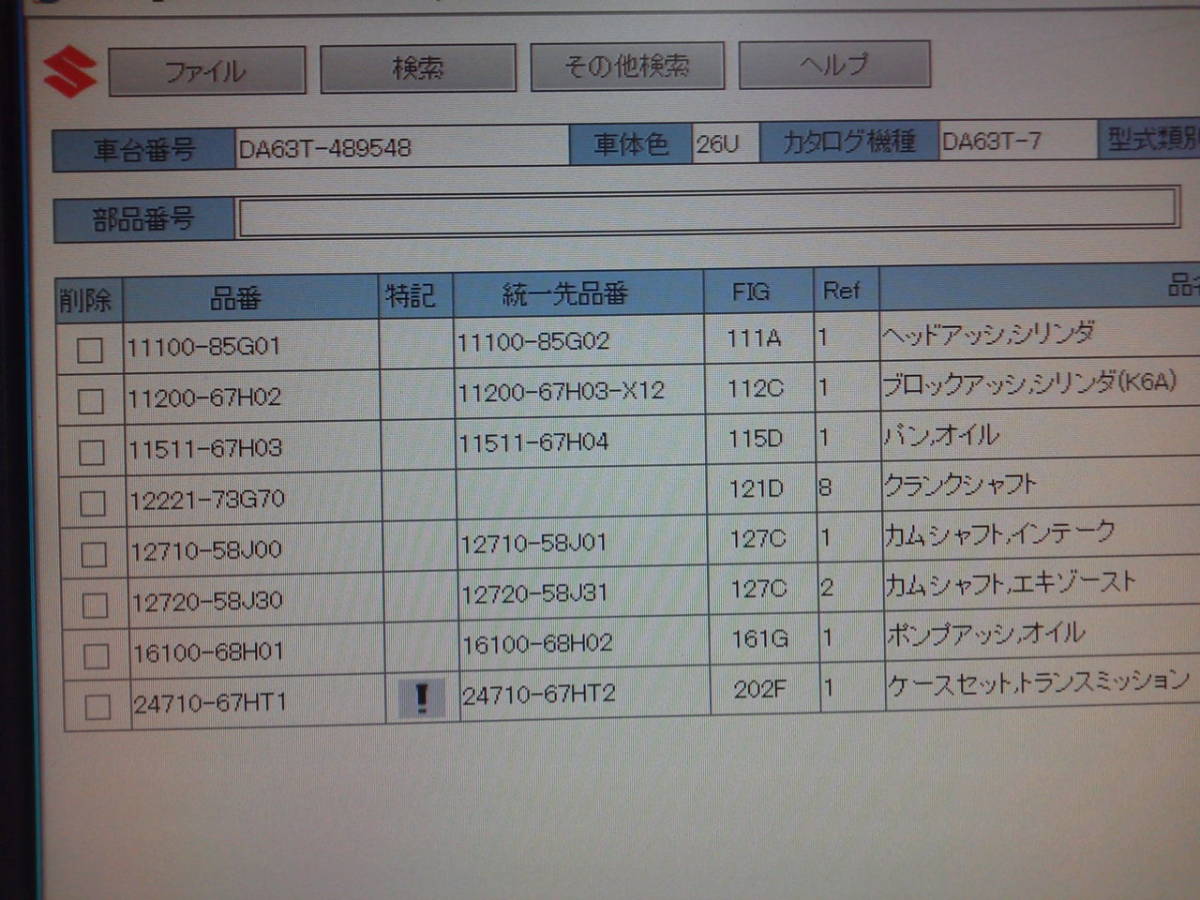Click part name パン,オイル

tap(942, 434)
